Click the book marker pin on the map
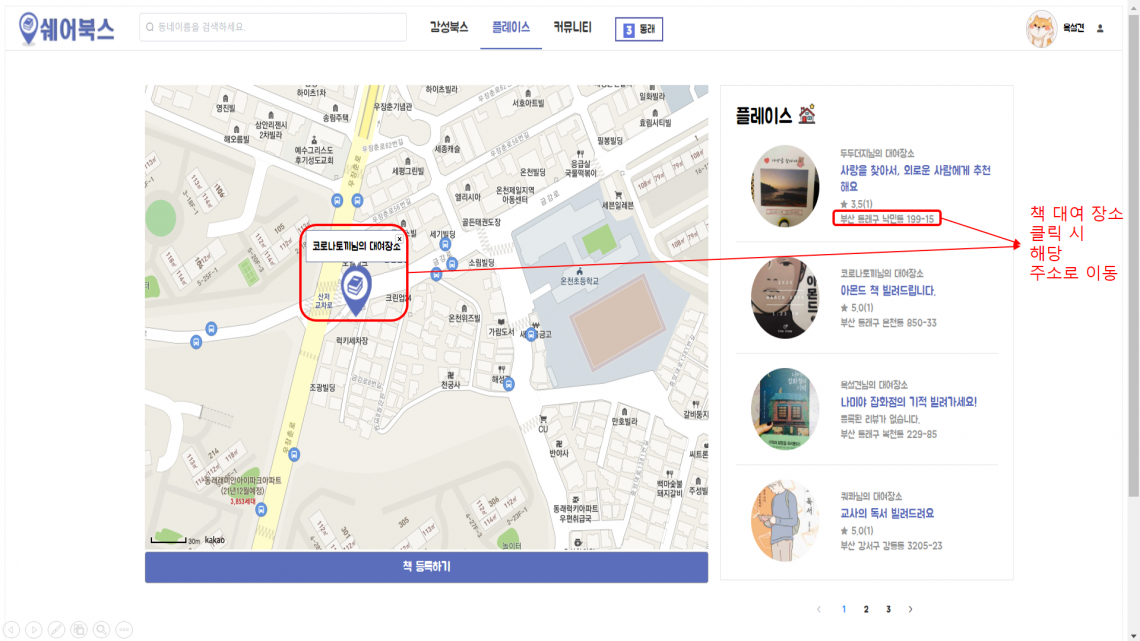This screenshot has height=641, width=1140. pos(356,290)
